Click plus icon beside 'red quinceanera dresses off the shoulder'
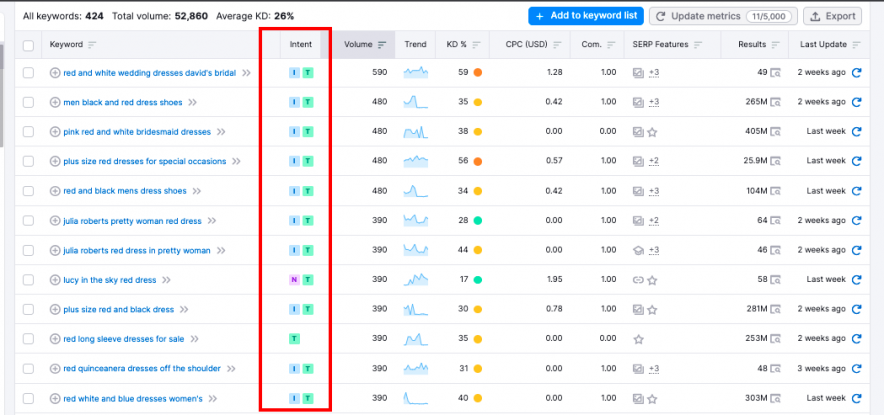Image resolution: width=884 pixels, height=415 pixels. pyautogui.click(x=55, y=369)
